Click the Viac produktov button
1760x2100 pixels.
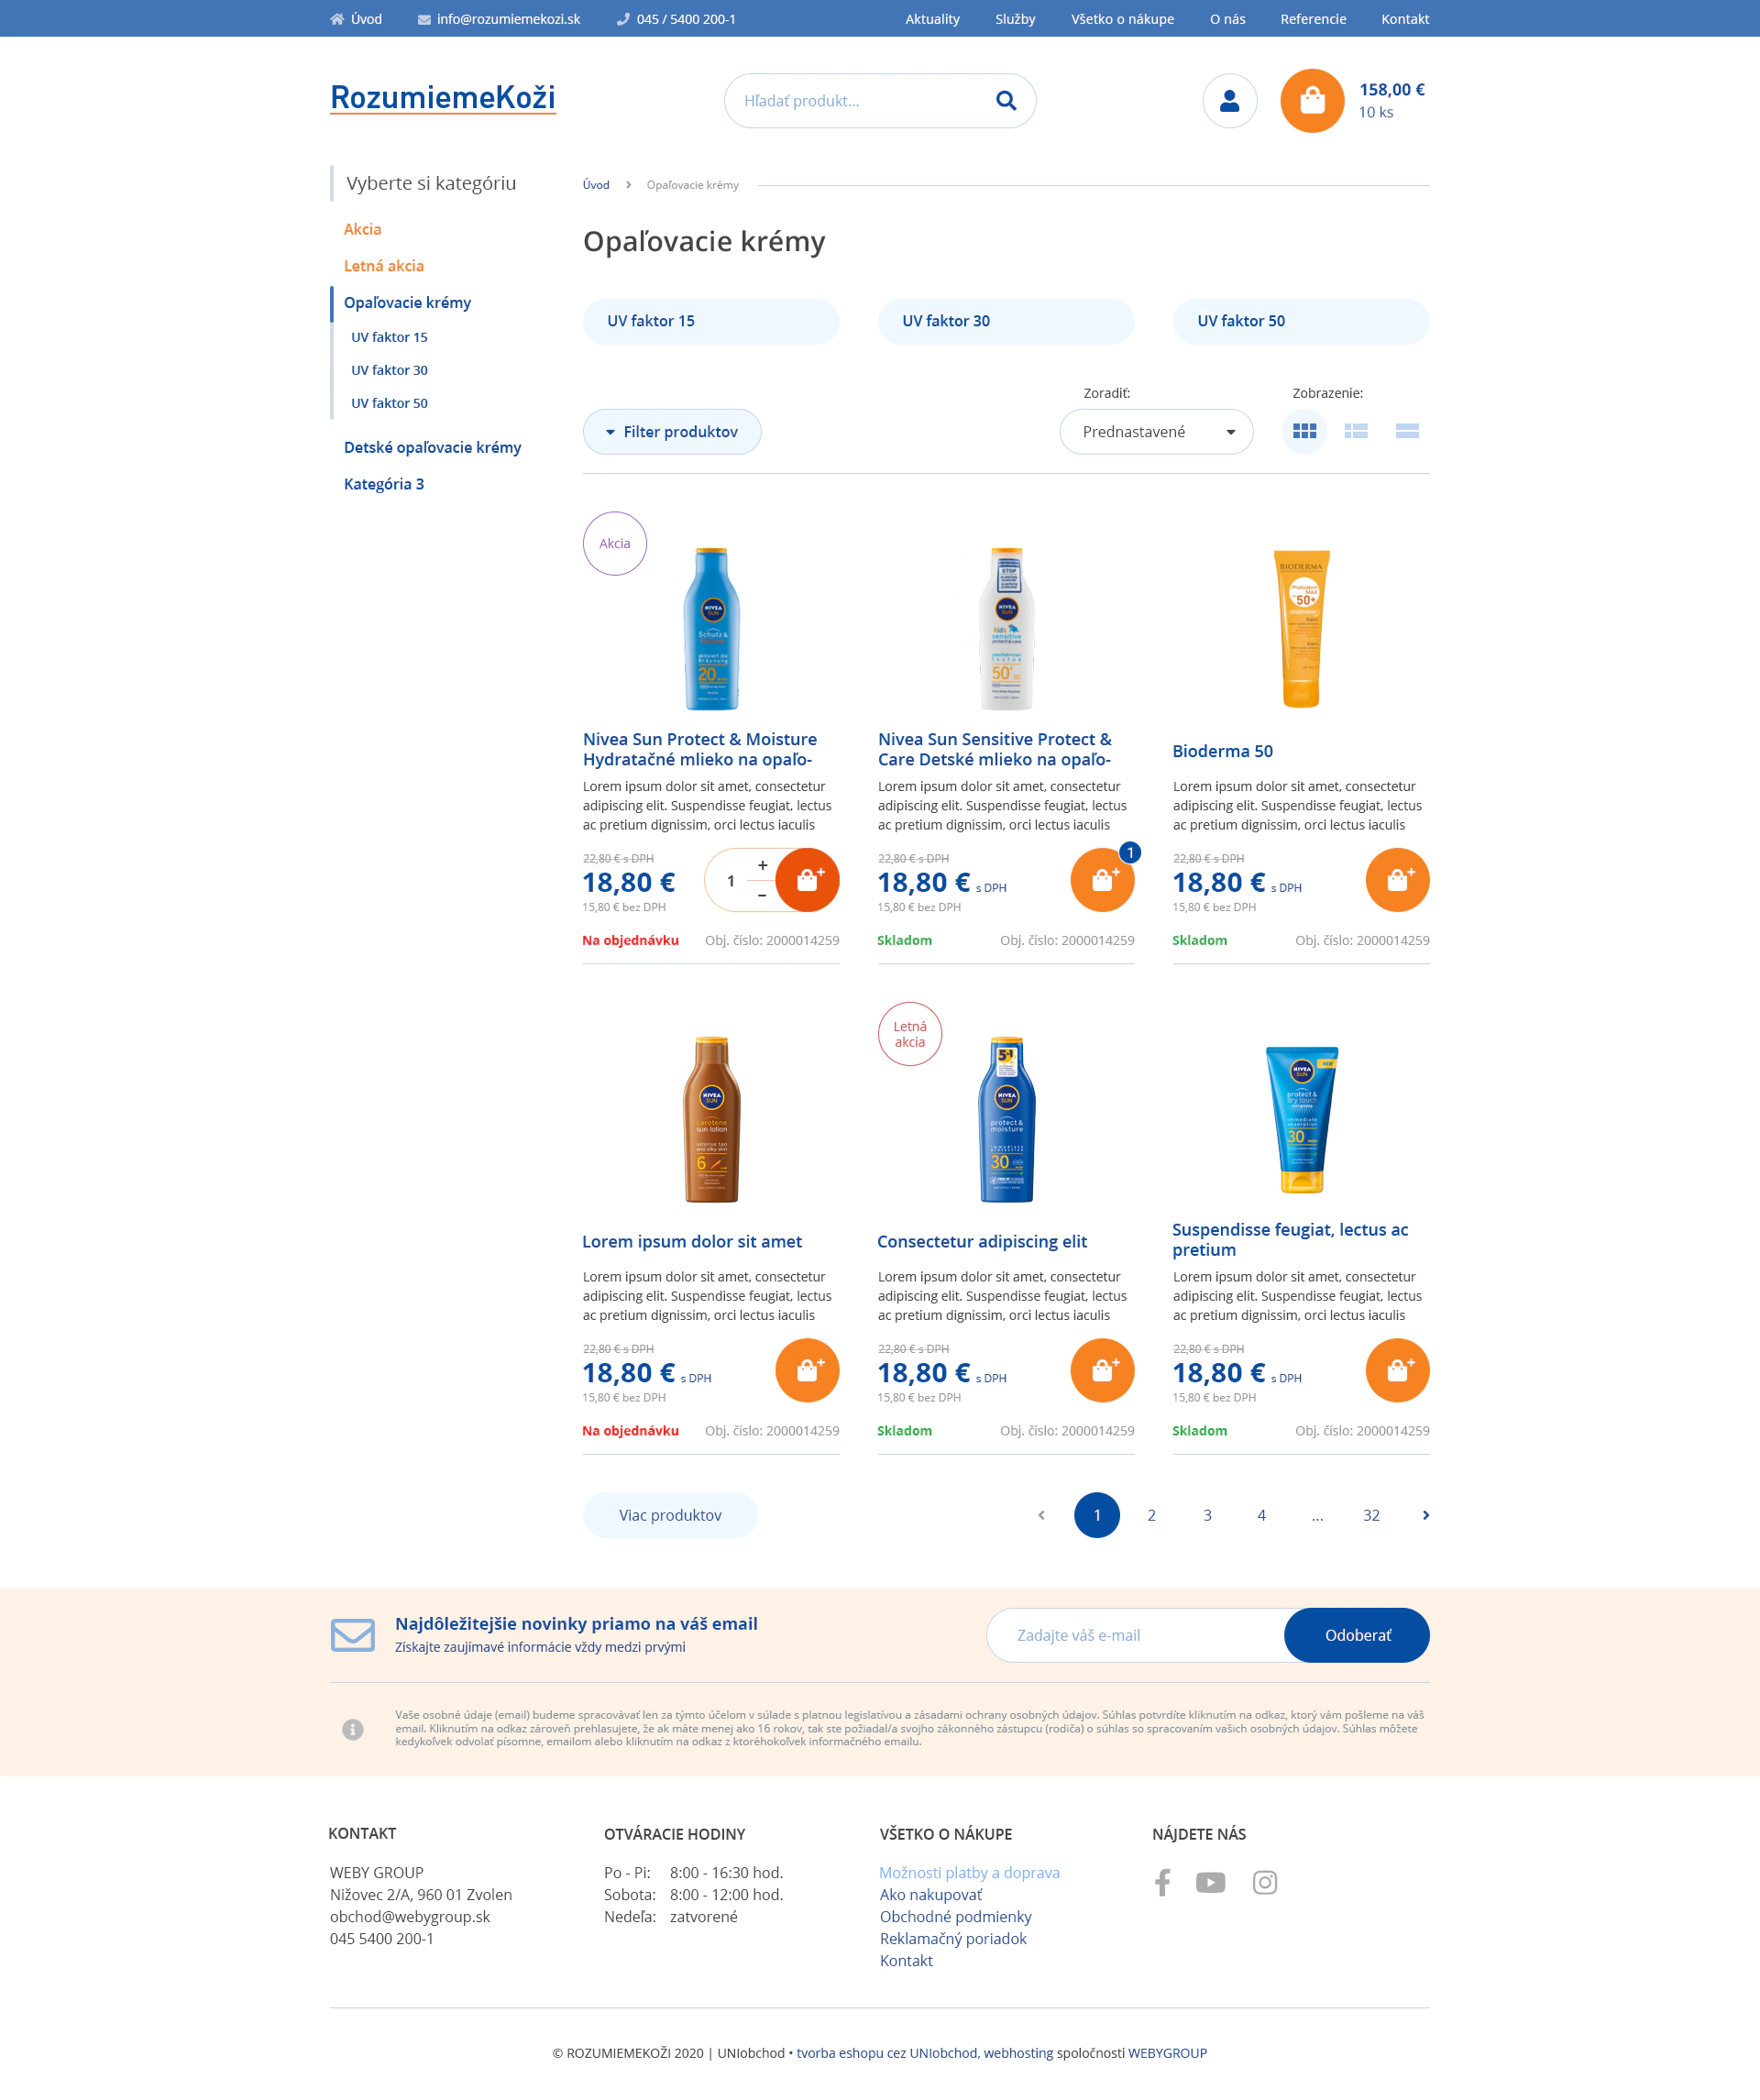tap(670, 1515)
